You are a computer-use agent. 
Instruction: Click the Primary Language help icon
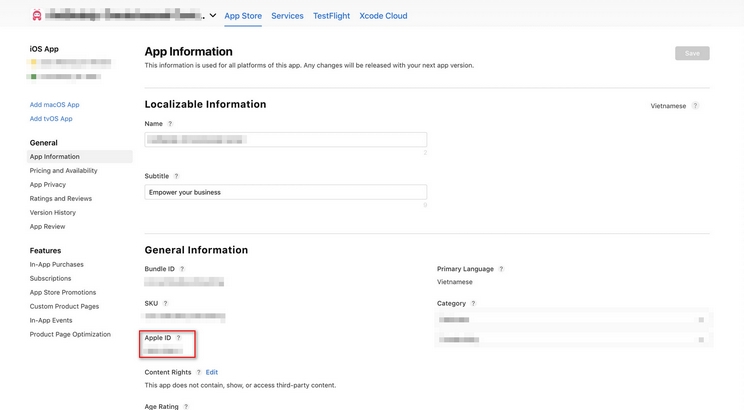tap(501, 269)
